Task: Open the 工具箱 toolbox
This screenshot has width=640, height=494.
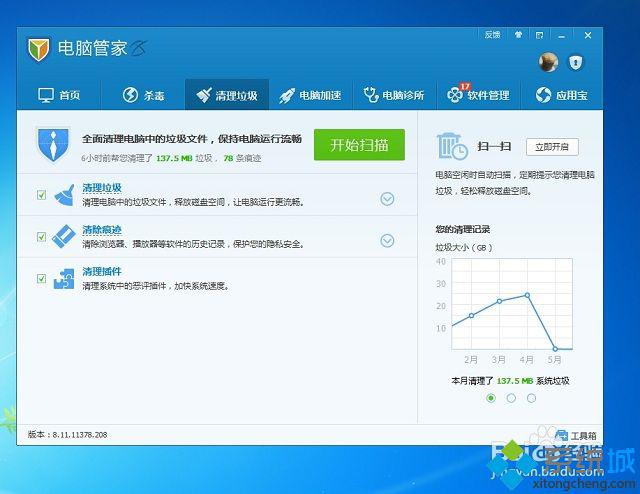Action: coord(576,436)
